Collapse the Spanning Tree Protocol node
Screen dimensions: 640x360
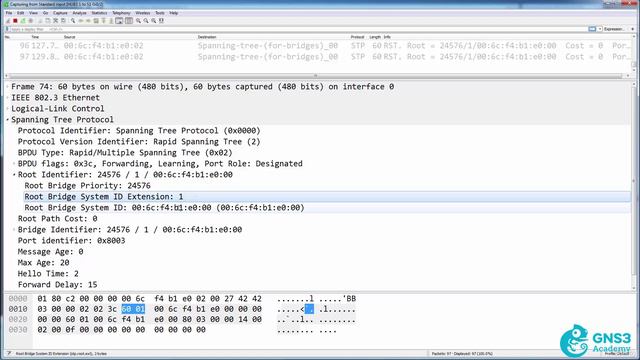tap(7, 120)
